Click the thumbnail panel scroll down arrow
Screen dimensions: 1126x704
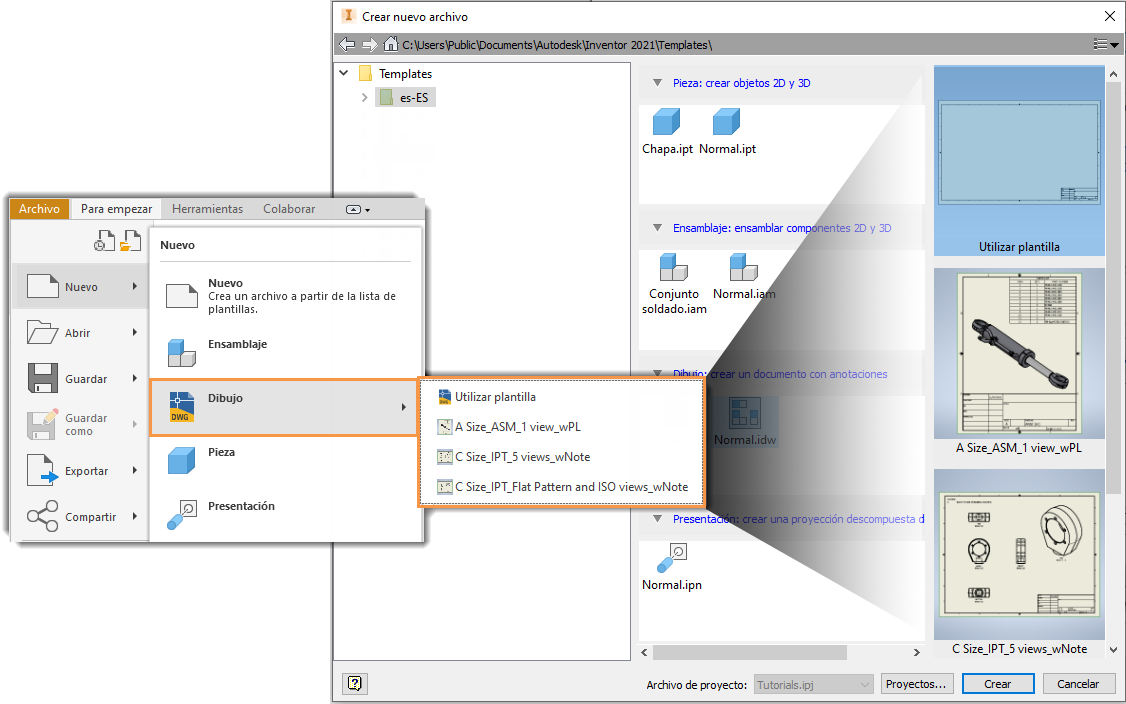(x=1113, y=650)
